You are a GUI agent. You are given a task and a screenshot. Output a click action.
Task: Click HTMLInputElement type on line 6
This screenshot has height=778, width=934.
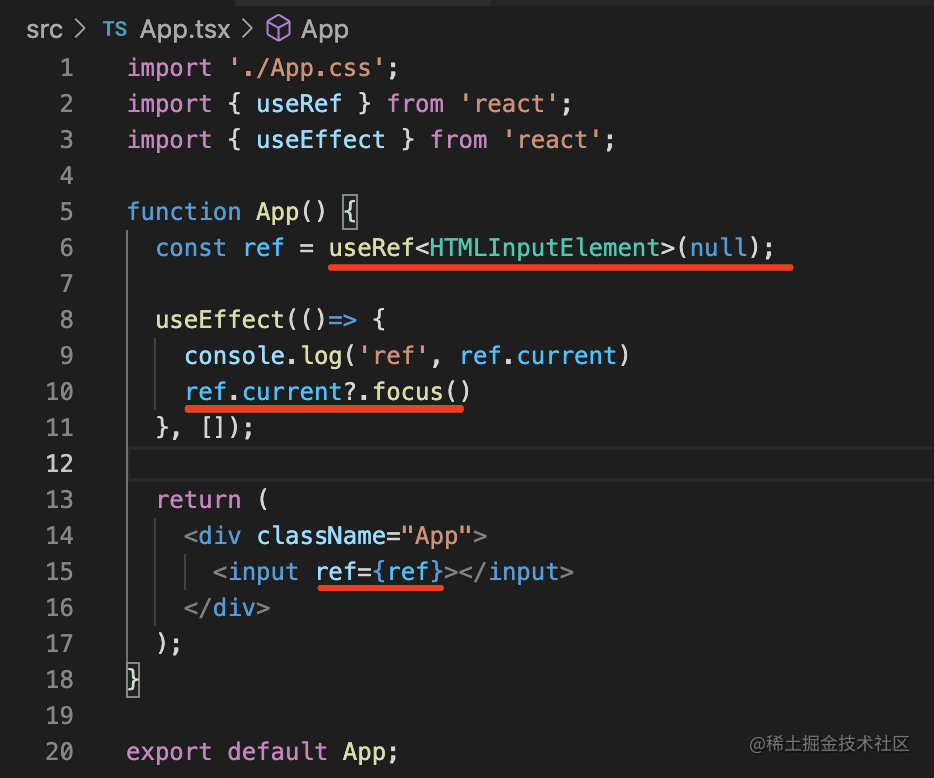pos(544,248)
